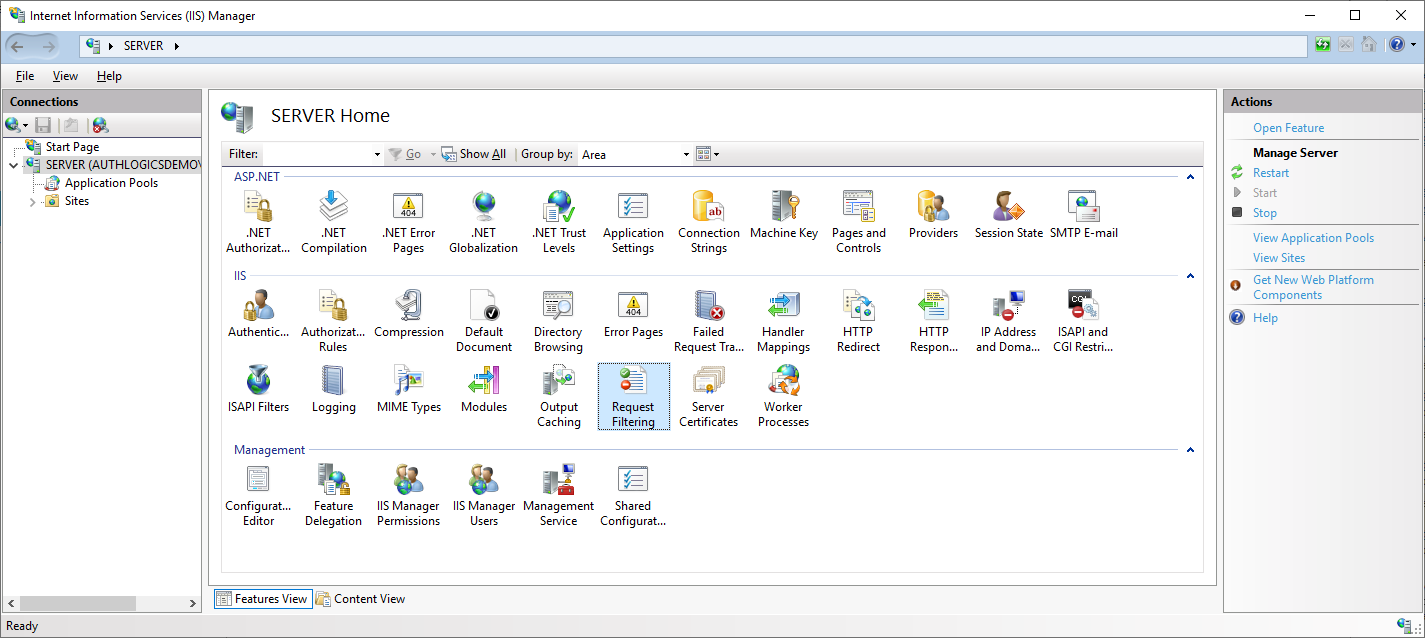The height and width of the screenshot is (638, 1425).
Task: Expand the Sites tree node
Action: [32, 201]
